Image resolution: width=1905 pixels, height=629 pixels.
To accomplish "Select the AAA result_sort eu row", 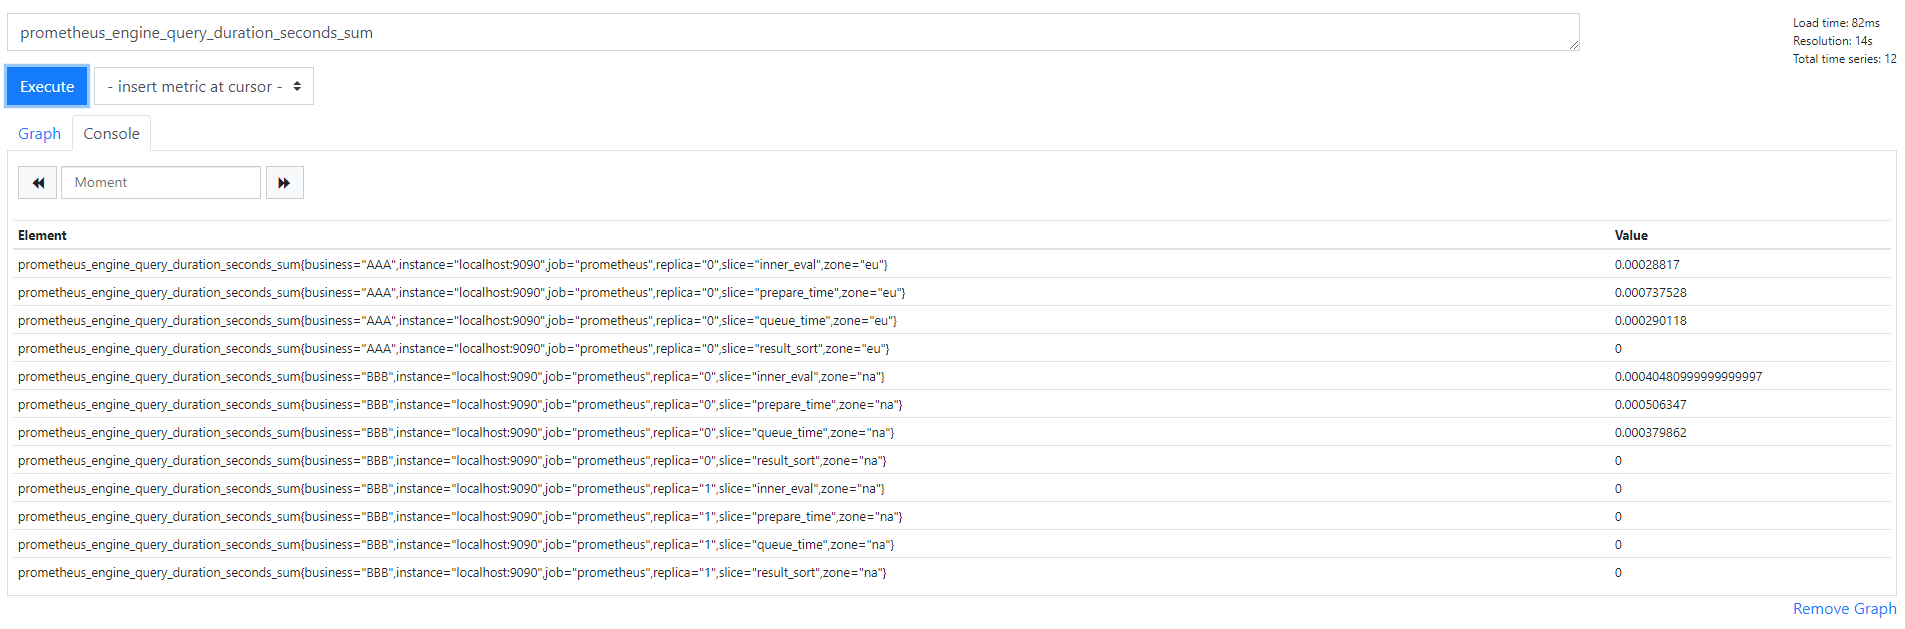I will tap(453, 349).
